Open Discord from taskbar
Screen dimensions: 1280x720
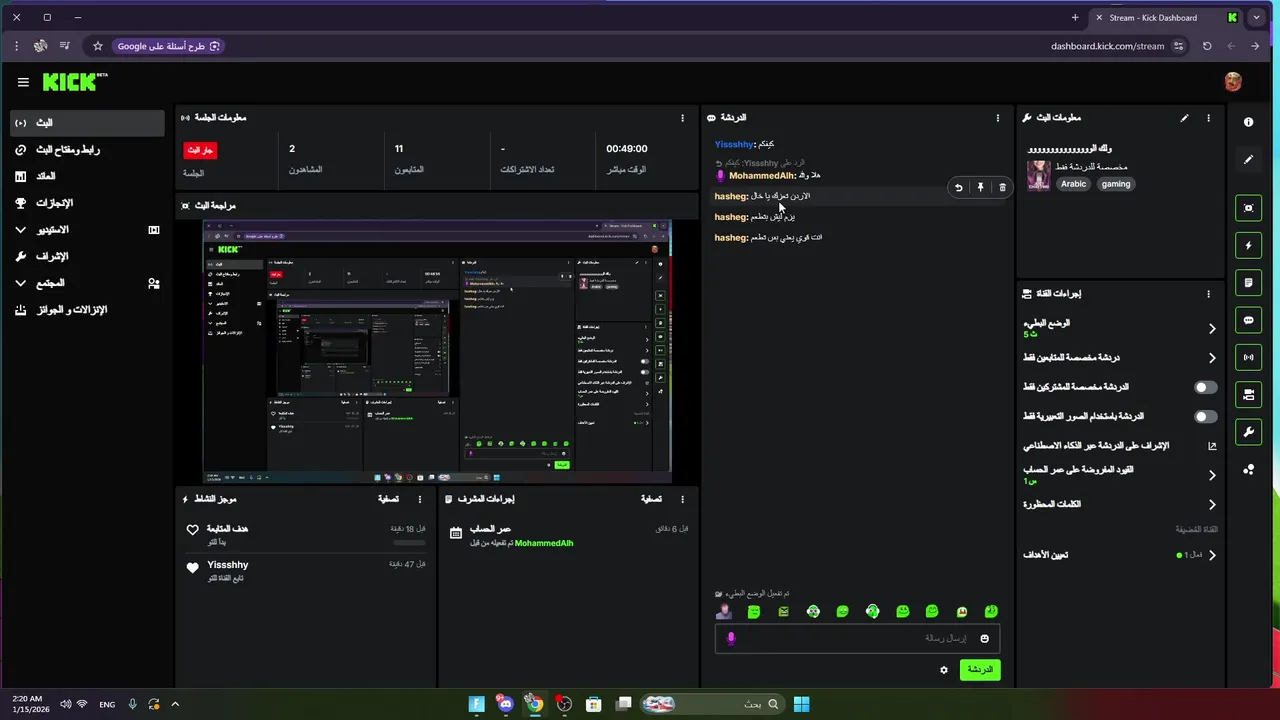coord(506,704)
